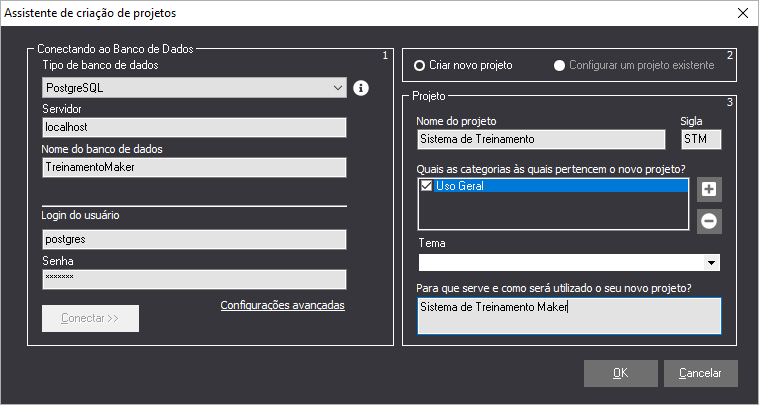Select the Criar novo projeto option
The image size is (759, 405).
tap(420, 65)
